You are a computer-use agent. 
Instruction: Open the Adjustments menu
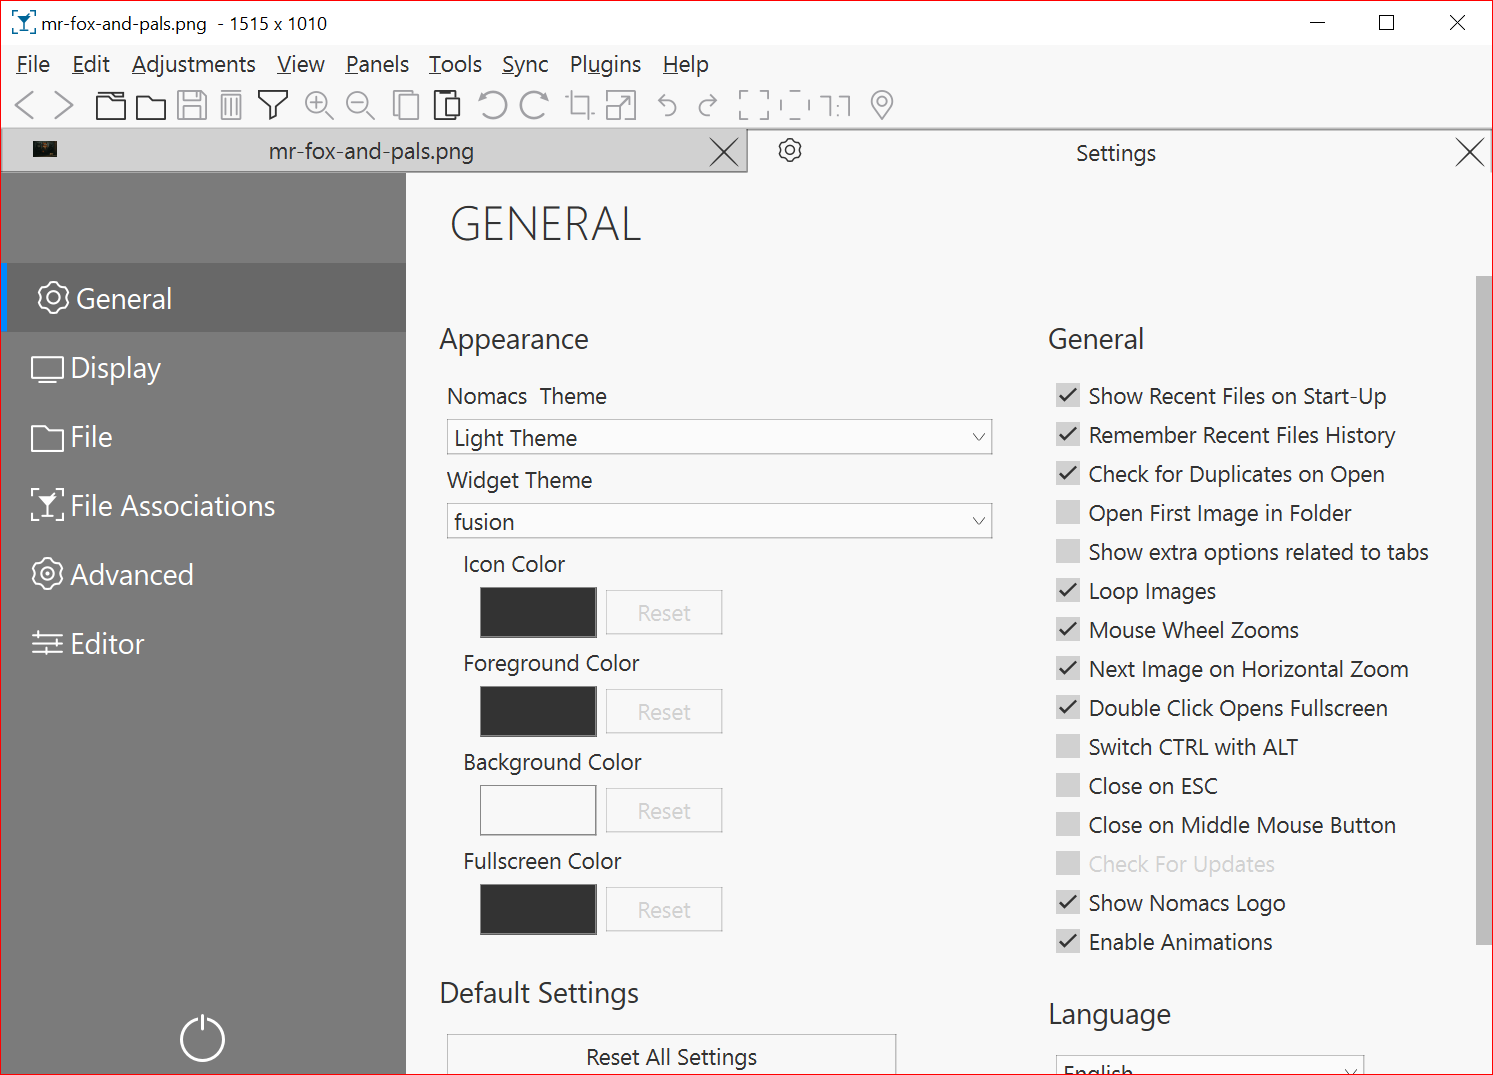tap(193, 64)
